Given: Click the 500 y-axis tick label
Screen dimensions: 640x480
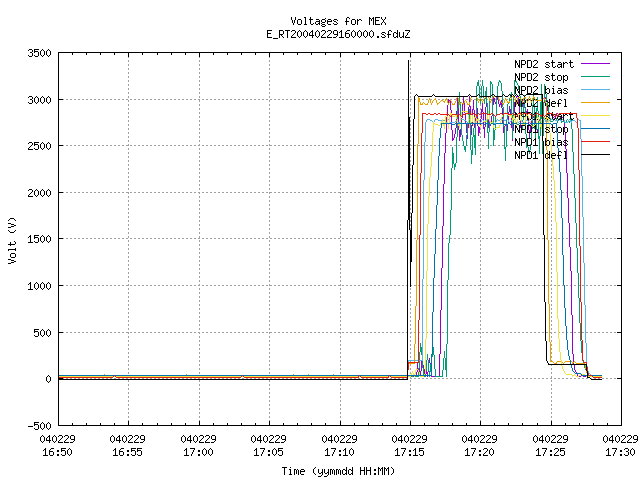Looking at the screenshot, I should 43,333.
